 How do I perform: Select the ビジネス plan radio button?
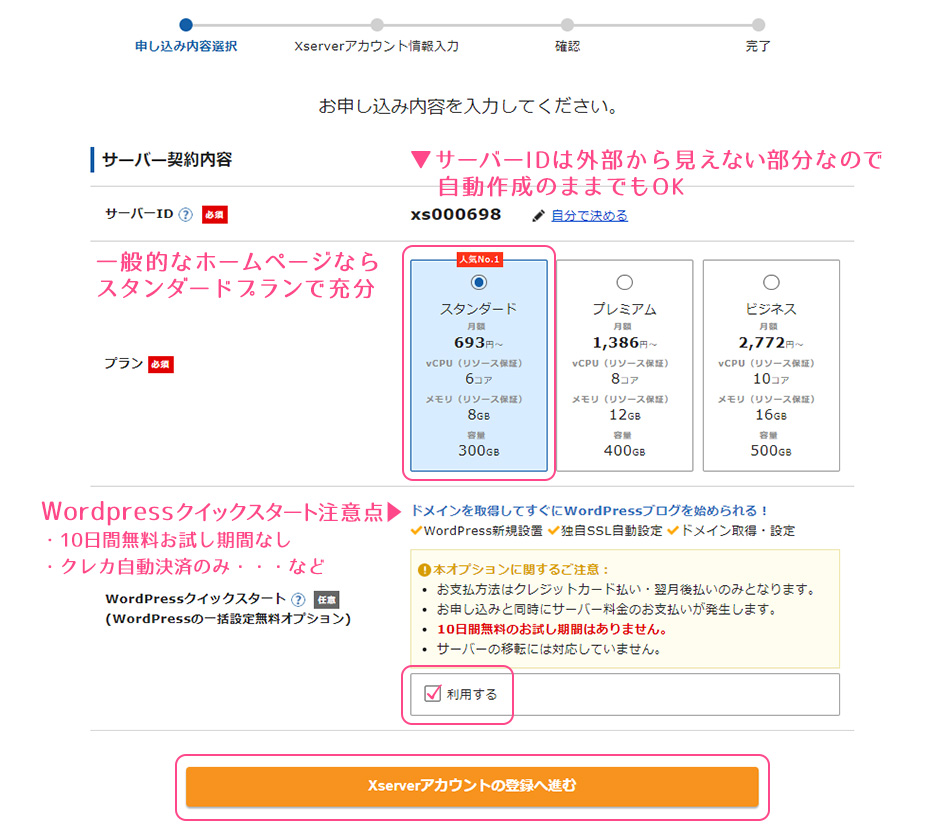click(x=771, y=282)
